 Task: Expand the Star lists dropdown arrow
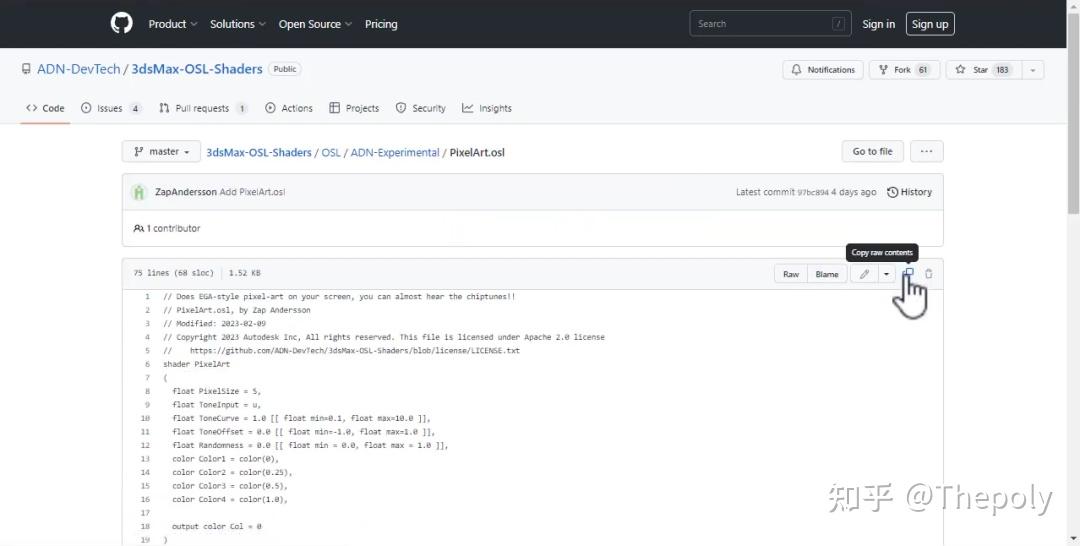coord(1033,70)
